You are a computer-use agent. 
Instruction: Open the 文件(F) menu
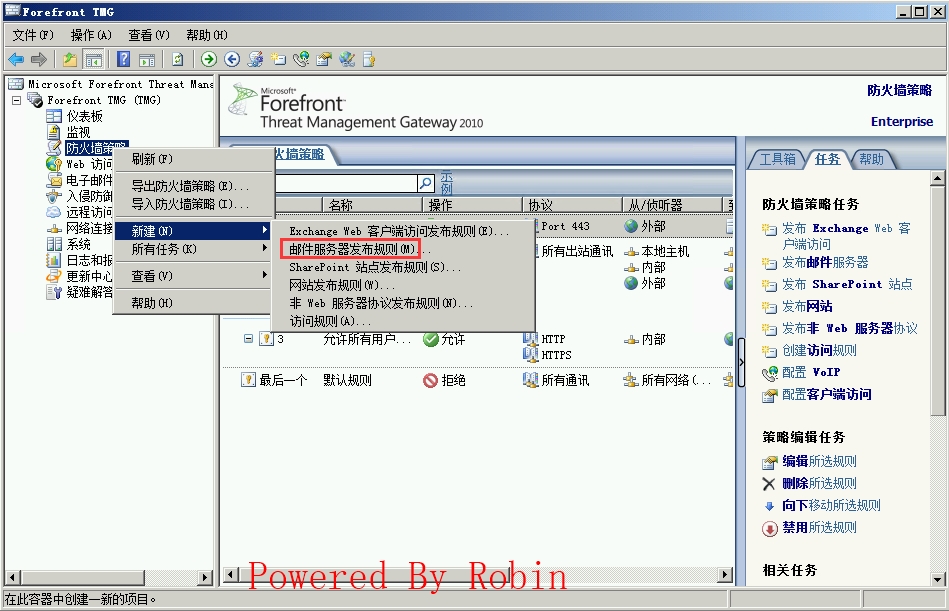(x=33, y=35)
